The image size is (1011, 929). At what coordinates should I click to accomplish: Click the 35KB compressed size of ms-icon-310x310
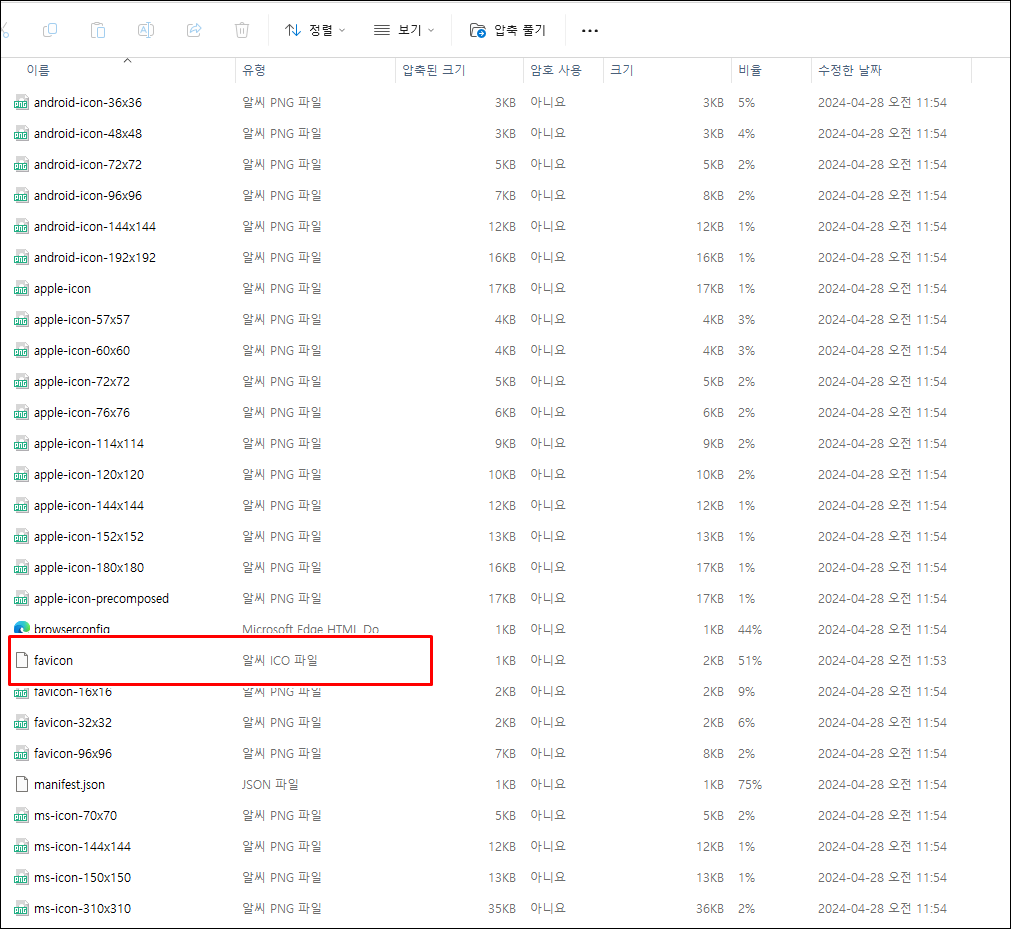[x=502, y=908]
